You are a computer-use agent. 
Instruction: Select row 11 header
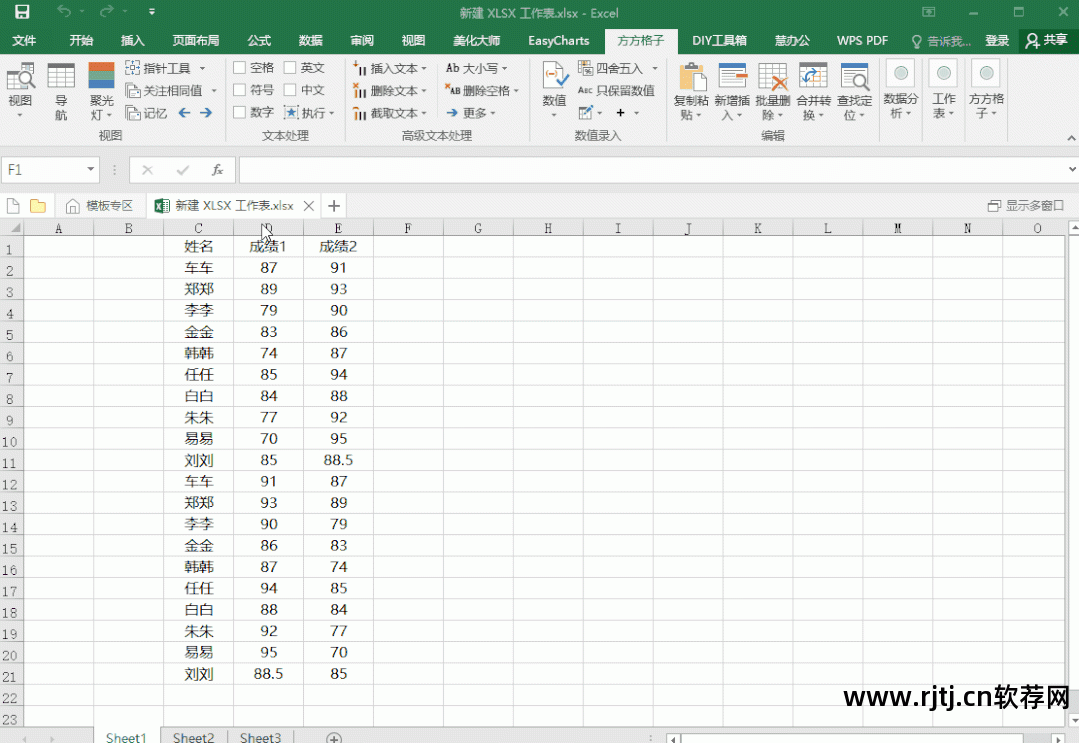click(10, 462)
